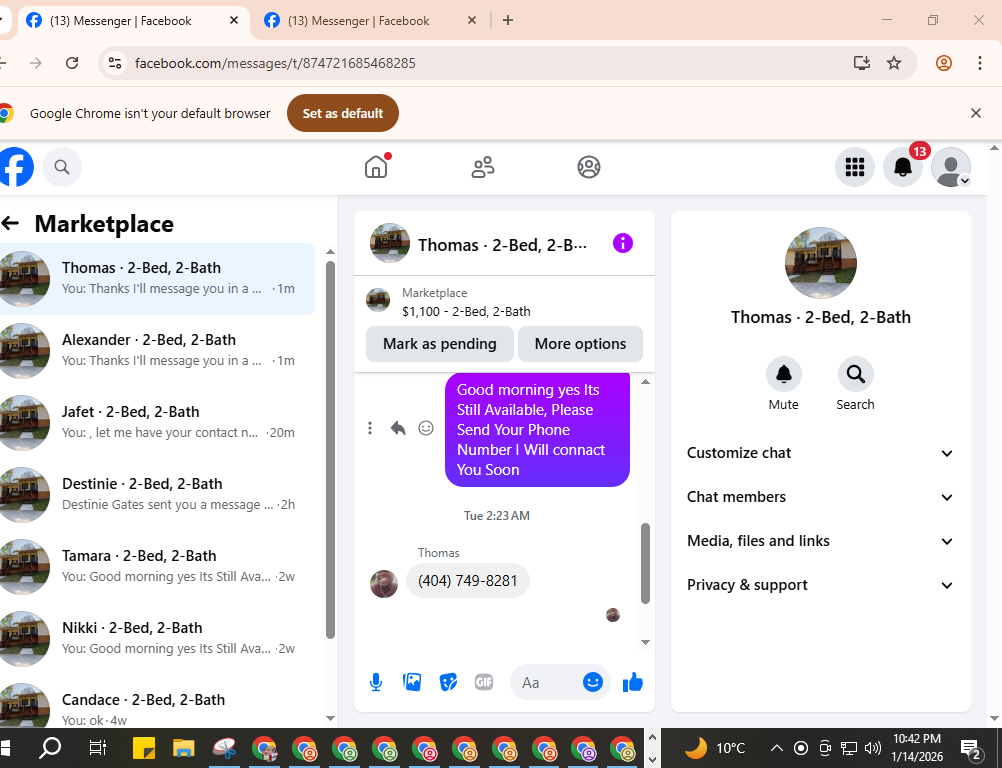Set Chrome as default browser
This screenshot has width=1002, height=768.
(343, 113)
